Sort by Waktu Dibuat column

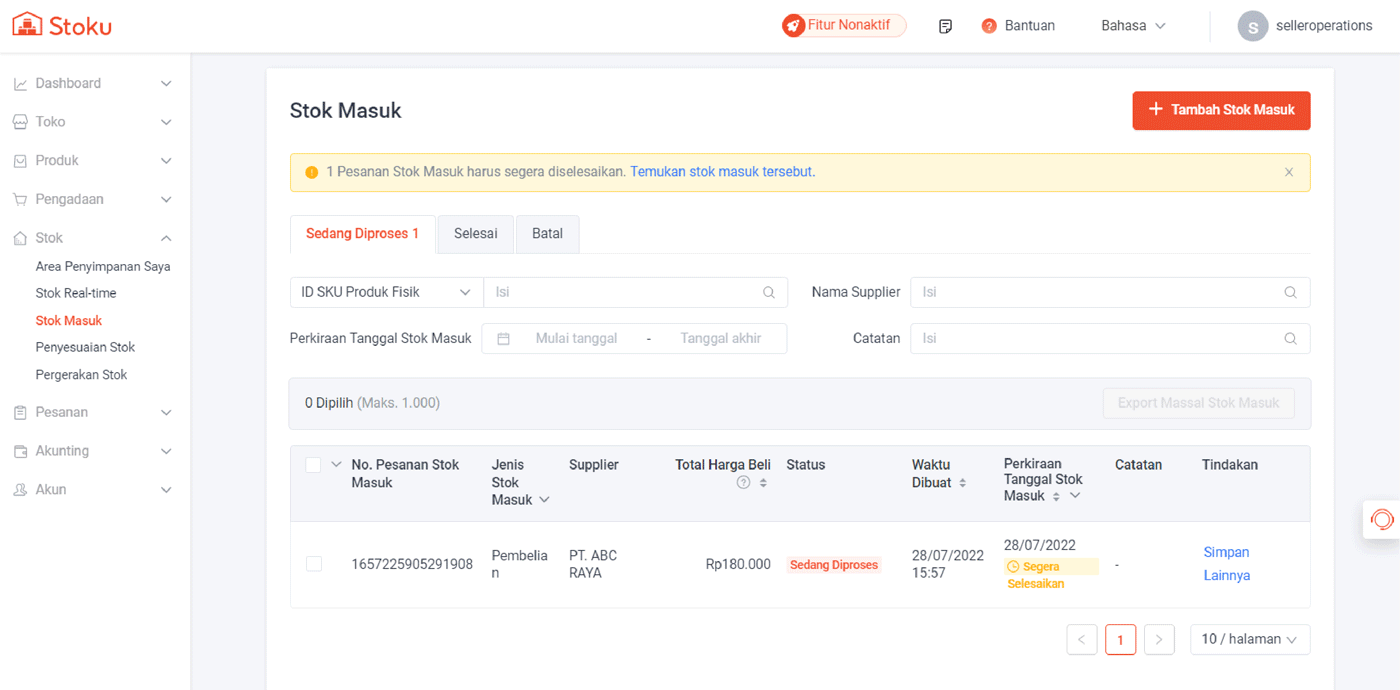(962, 483)
